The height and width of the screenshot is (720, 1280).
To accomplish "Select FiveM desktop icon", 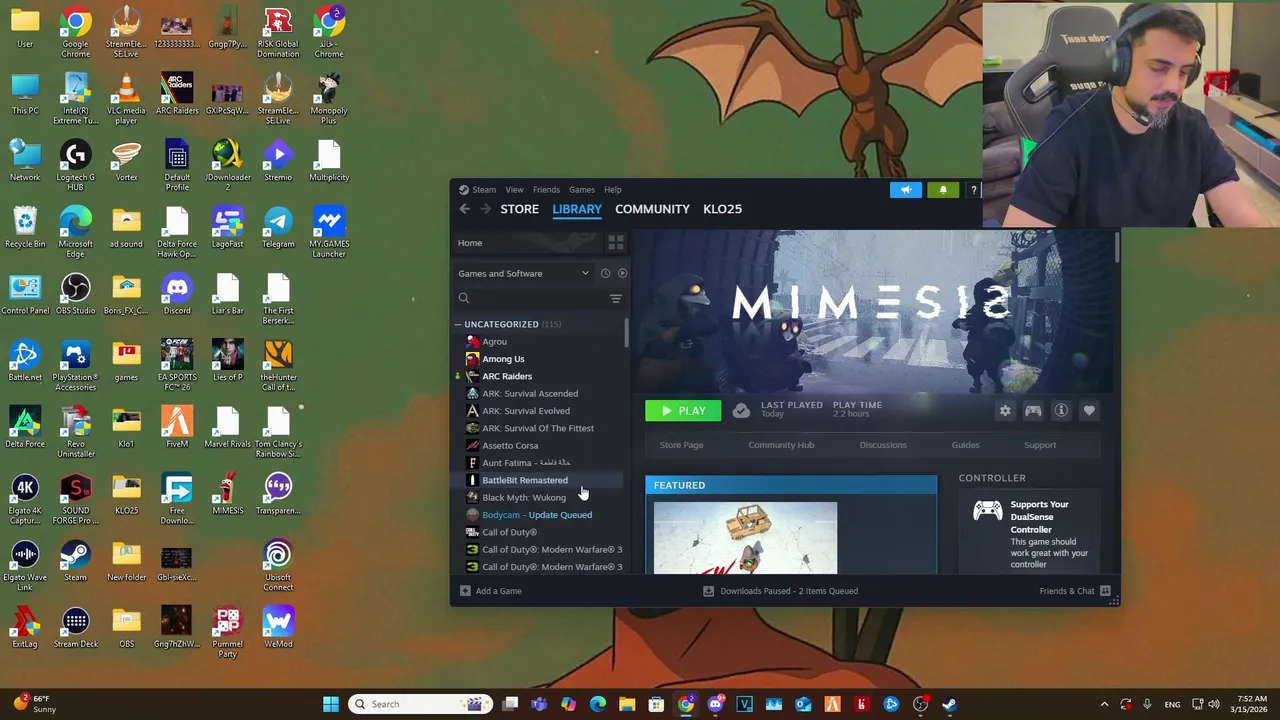I will pos(177,427).
